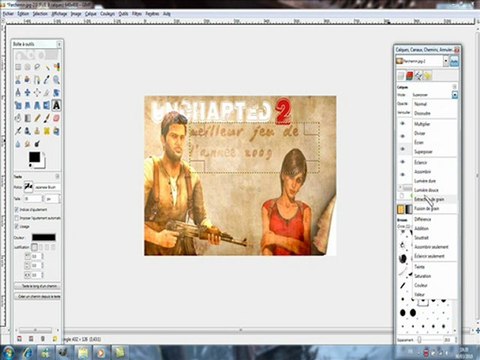Open the layer Mode dropdown arrow
The width and height of the screenshot is (480, 360).
point(455,95)
